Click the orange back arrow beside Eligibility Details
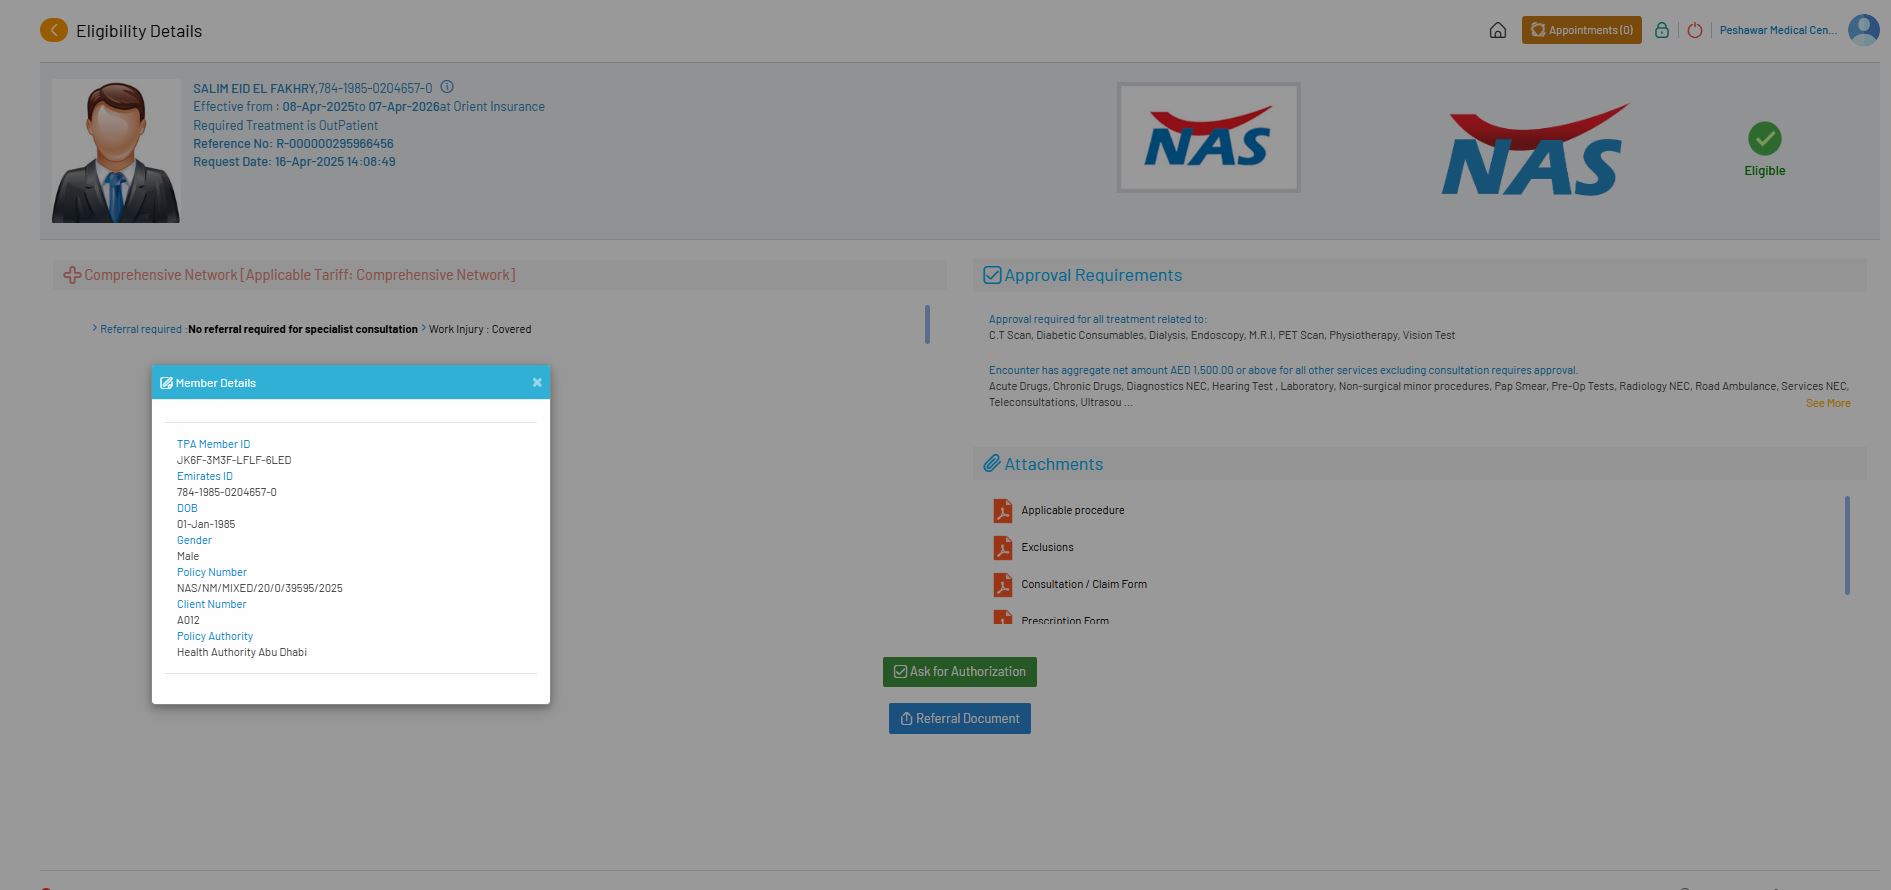1891x890 pixels. pos(54,31)
